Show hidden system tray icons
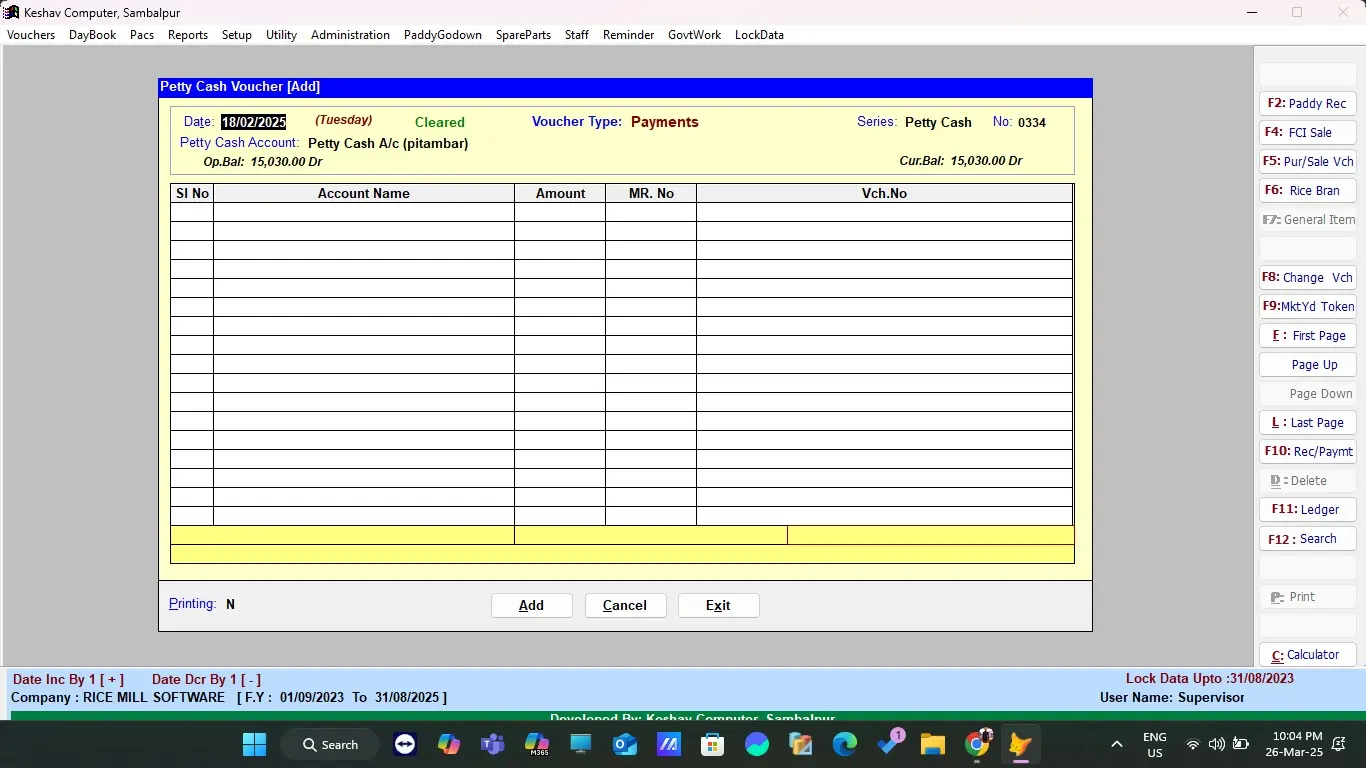 [1117, 745]
